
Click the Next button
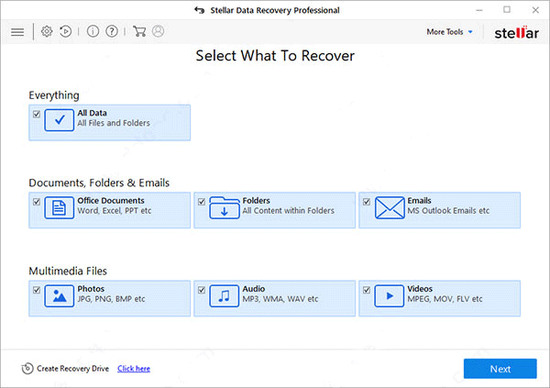tap(500, 369)
